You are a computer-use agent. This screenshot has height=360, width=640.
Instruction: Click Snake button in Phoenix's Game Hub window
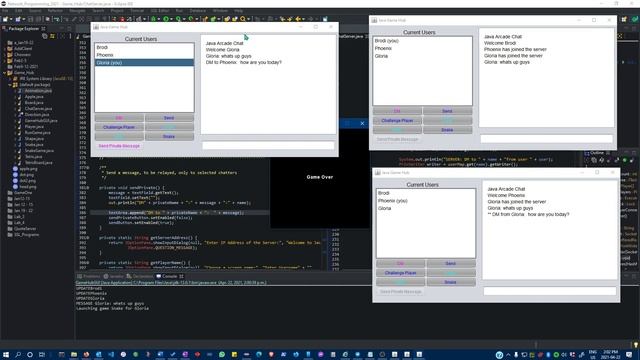[x=451, y=282]
